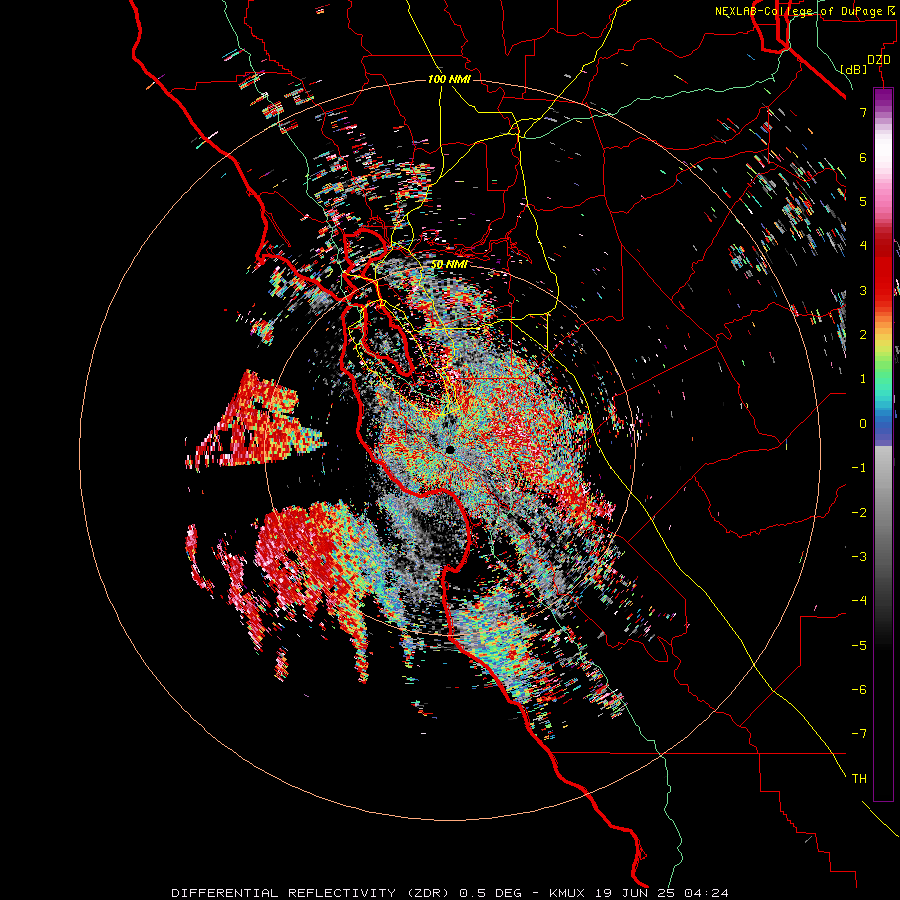This screenshot has height=900, width=900.
Task: Click the 04:24 timestamp
Action: [706, 893]
